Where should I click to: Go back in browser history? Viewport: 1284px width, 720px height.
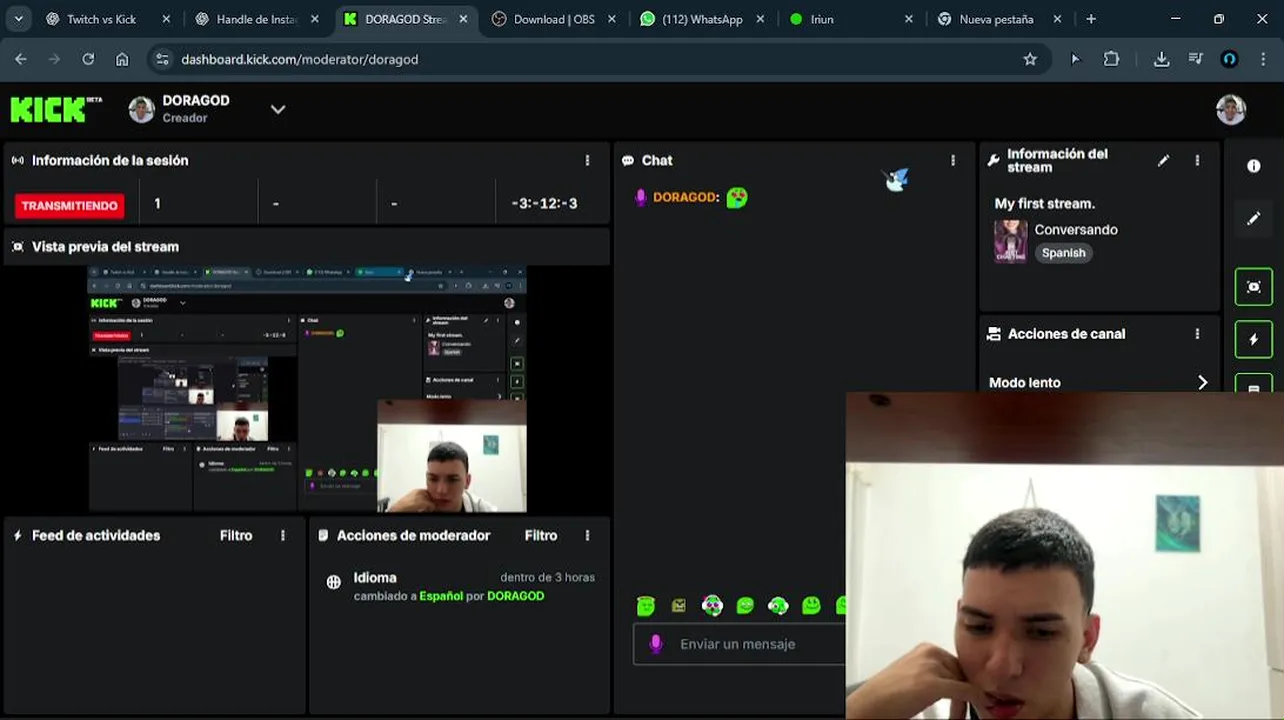(21, 59)
